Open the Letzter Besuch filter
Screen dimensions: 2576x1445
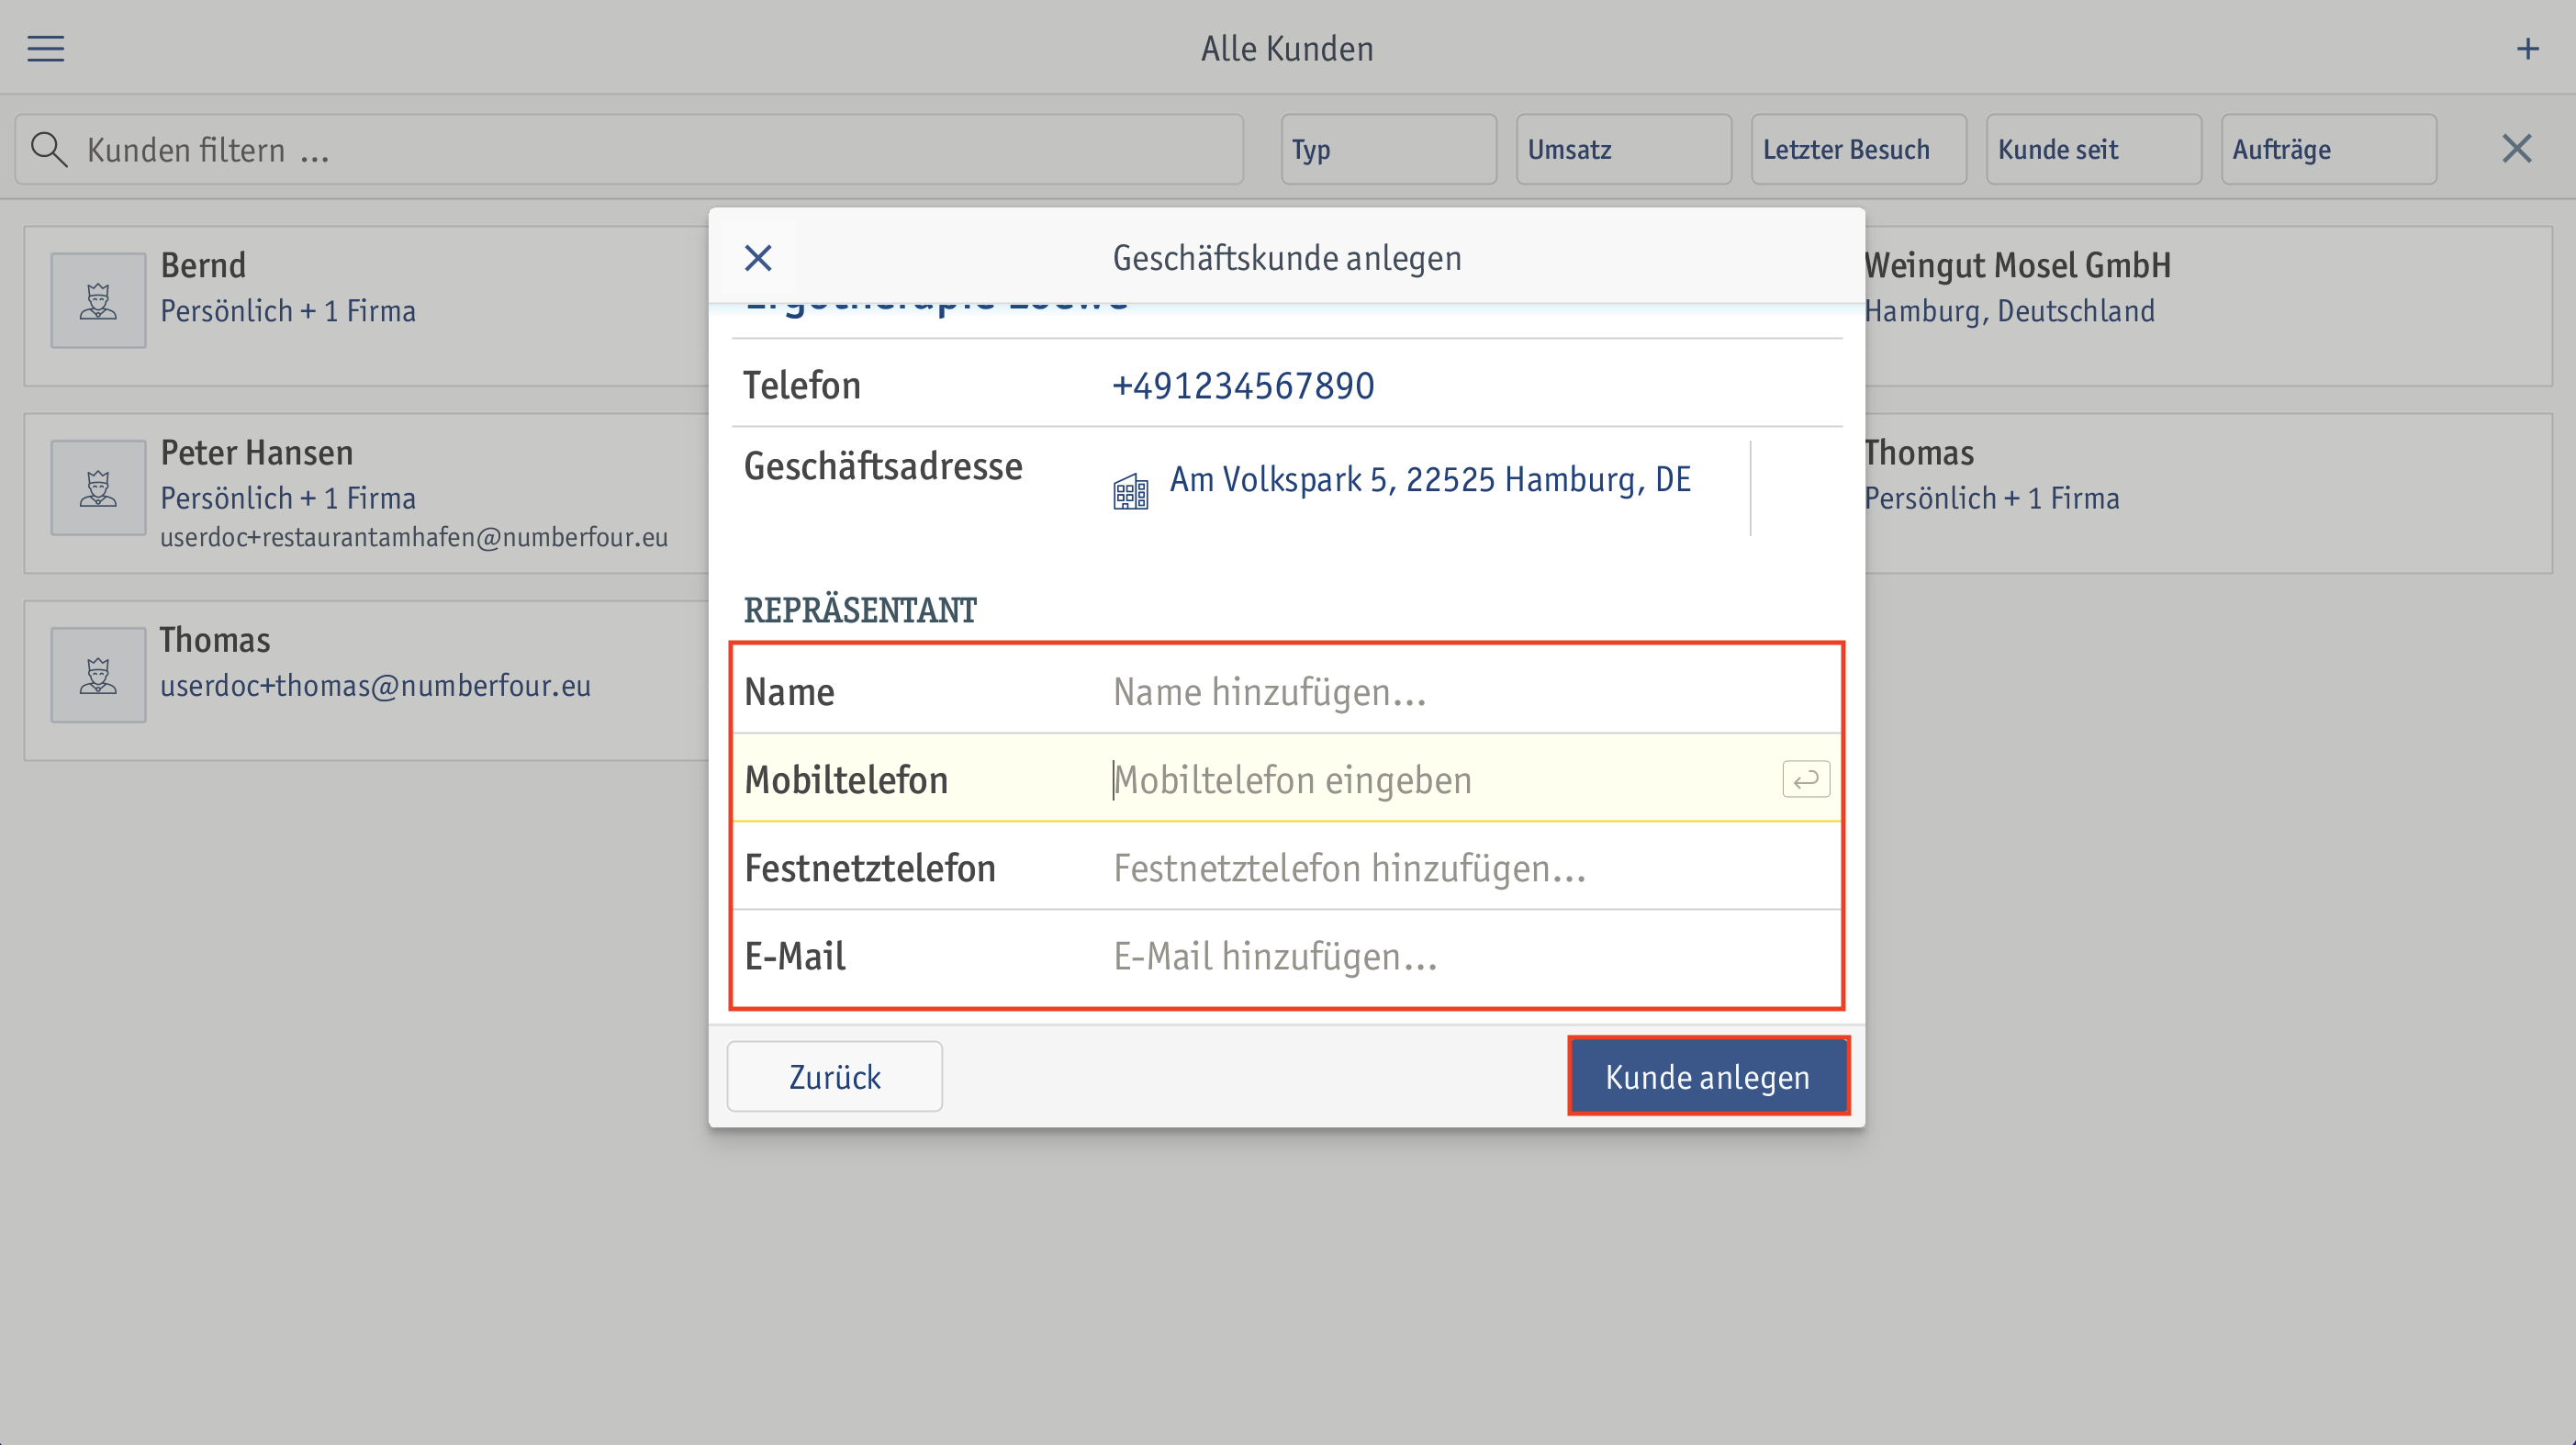click(x=1858, y=149)
